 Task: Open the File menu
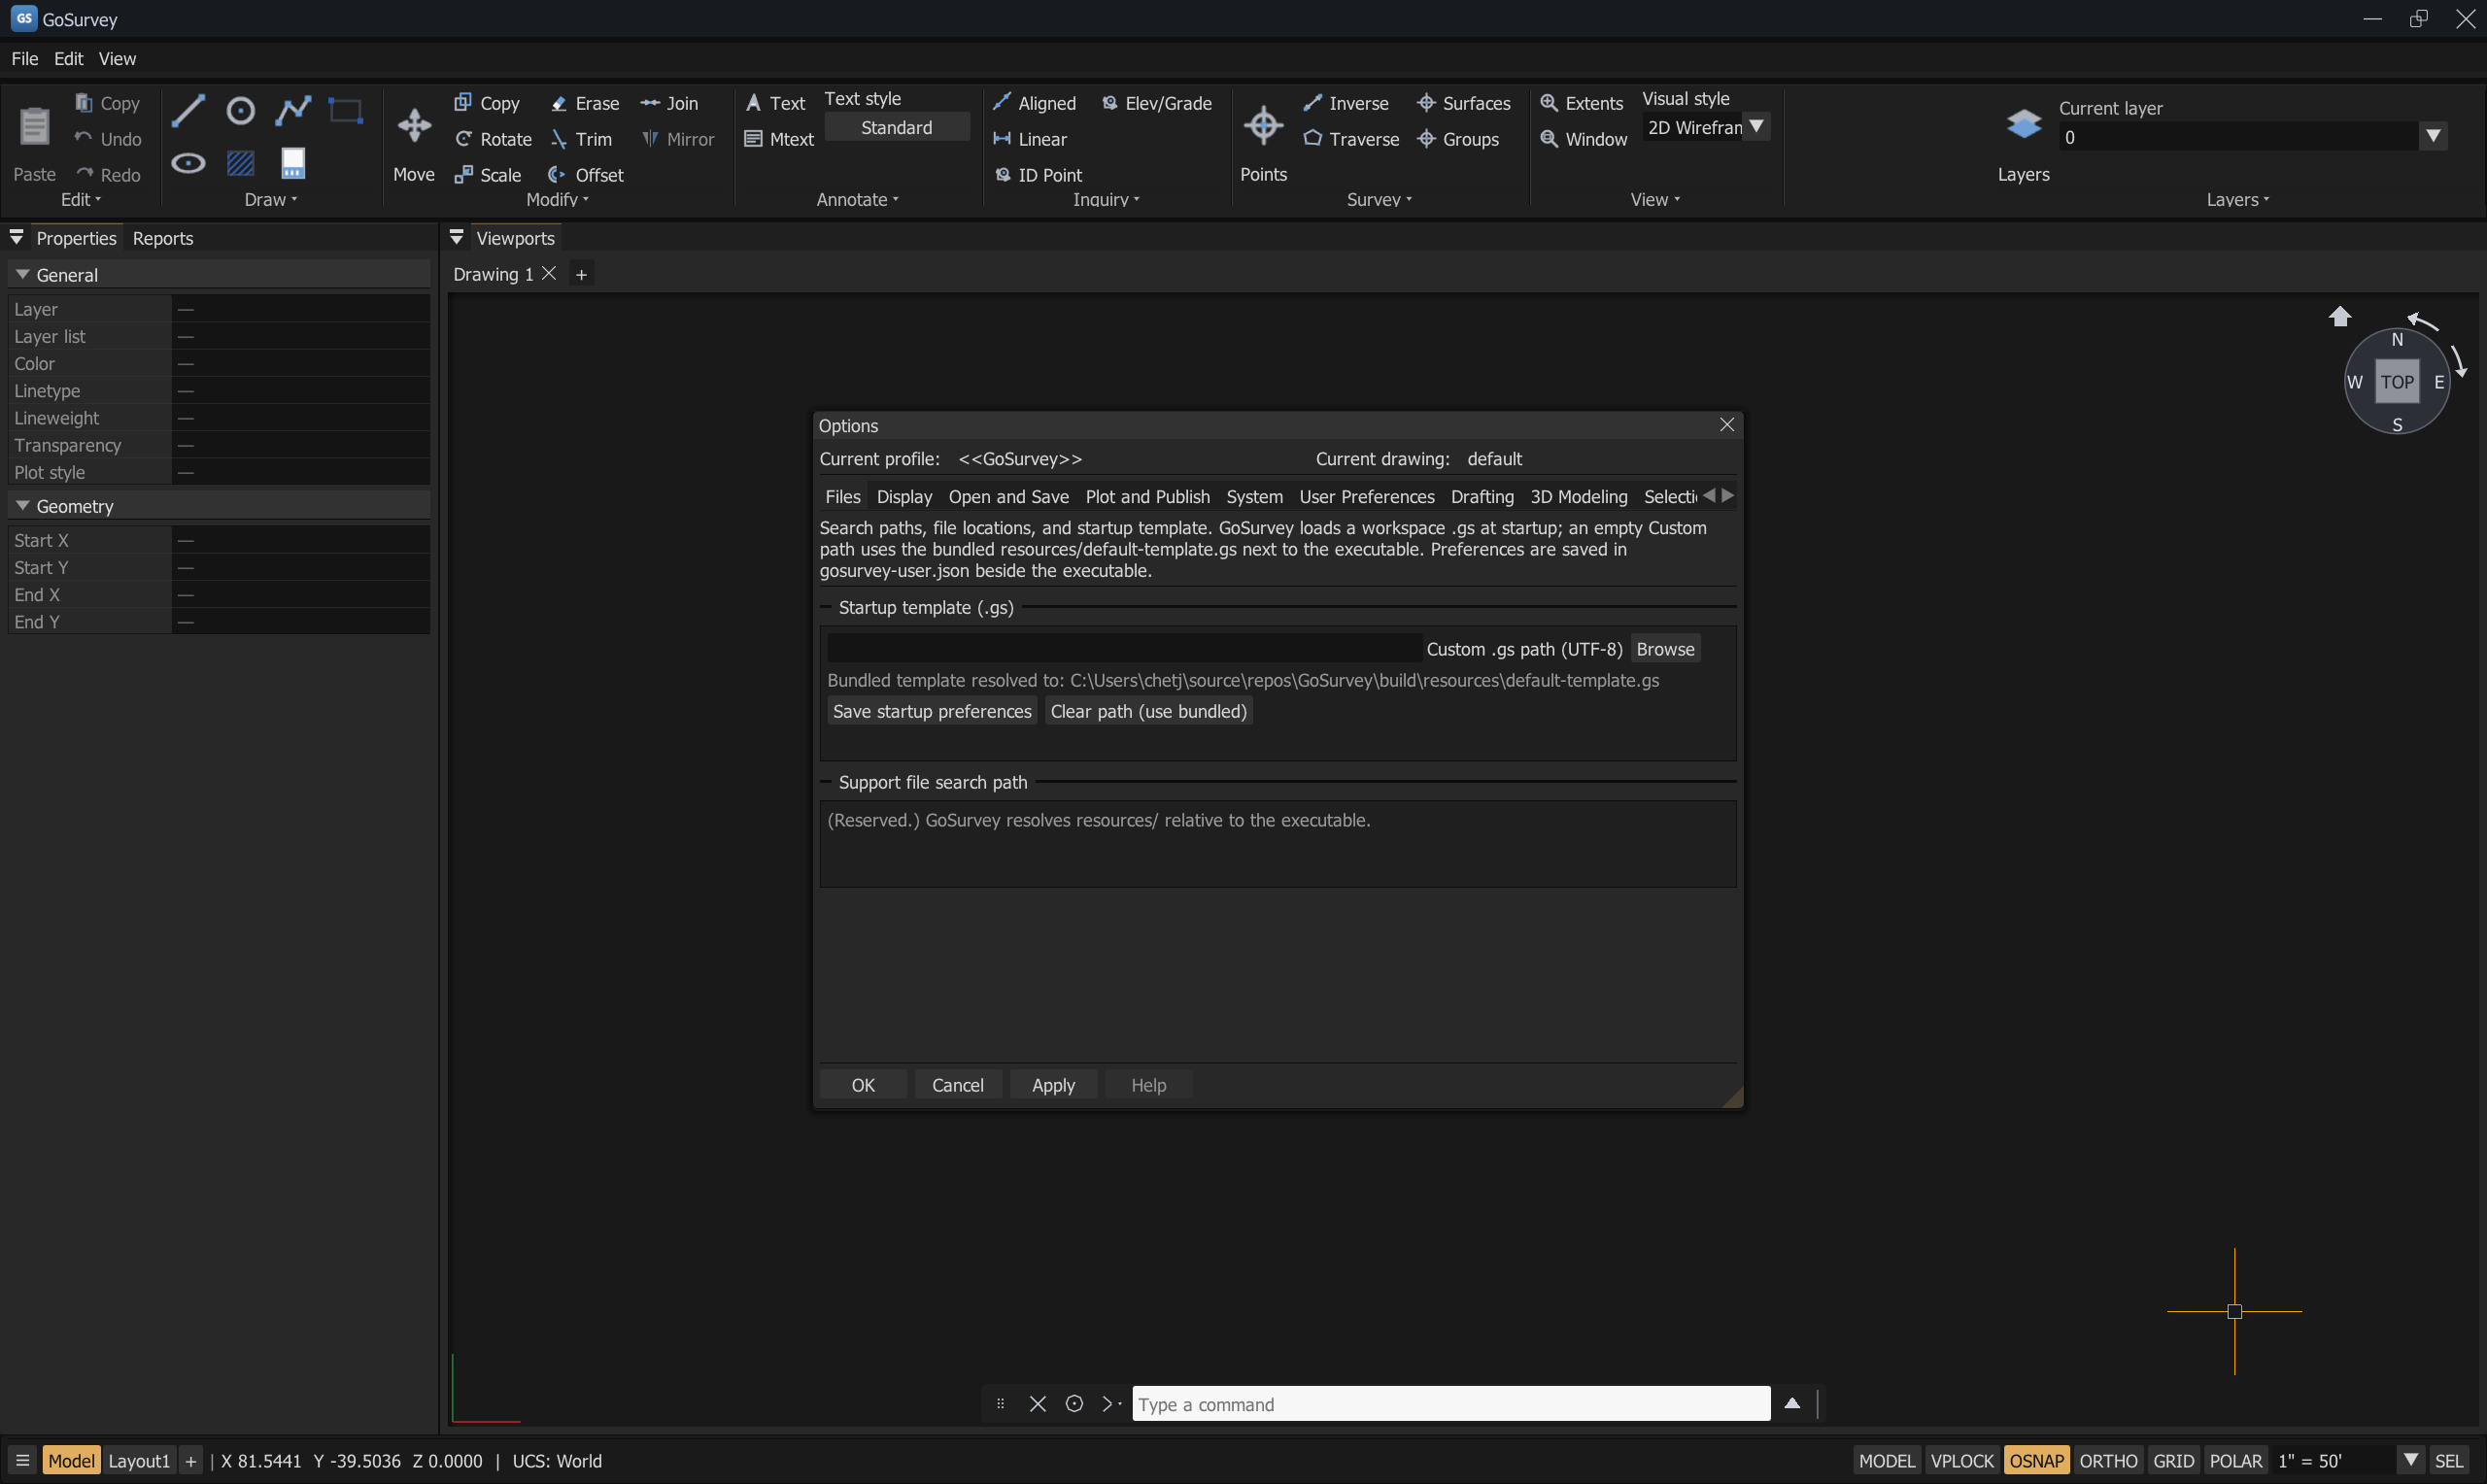point(24,59)
